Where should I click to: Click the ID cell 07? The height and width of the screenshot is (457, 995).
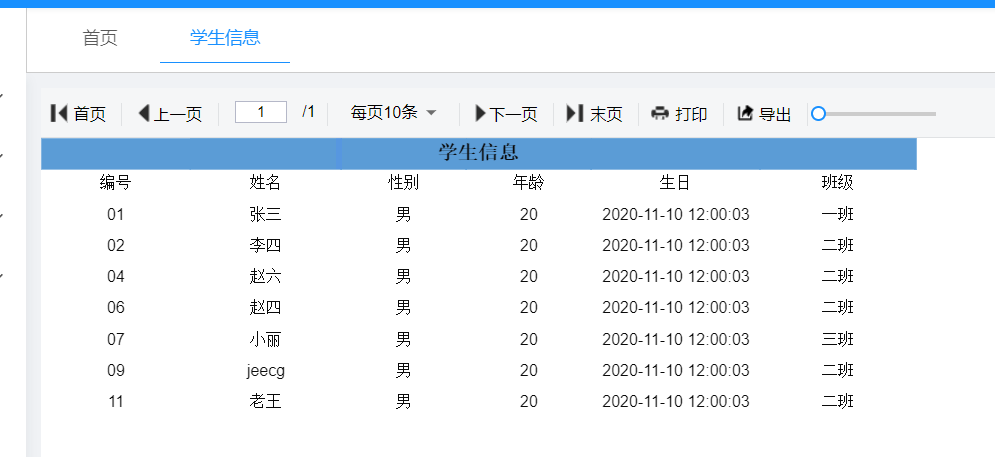click(115, 339)
